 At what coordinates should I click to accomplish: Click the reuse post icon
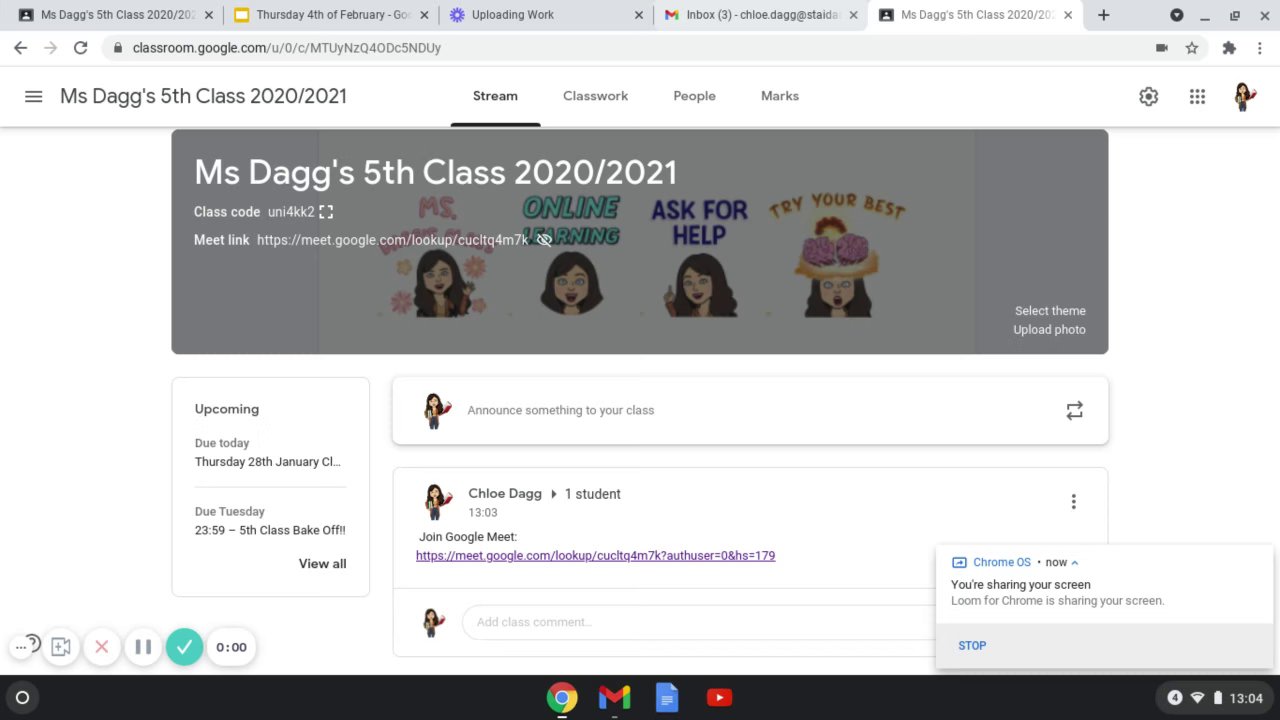pos(1074,410)
